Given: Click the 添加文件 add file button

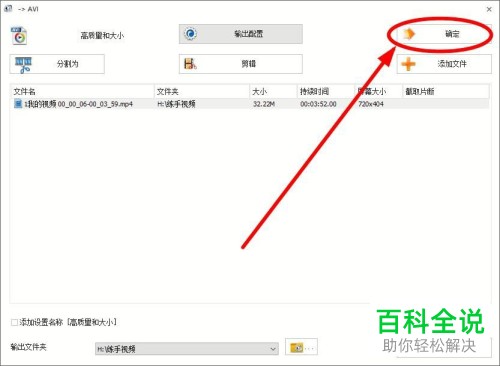Looking at the screenshot, I should 444,64.
